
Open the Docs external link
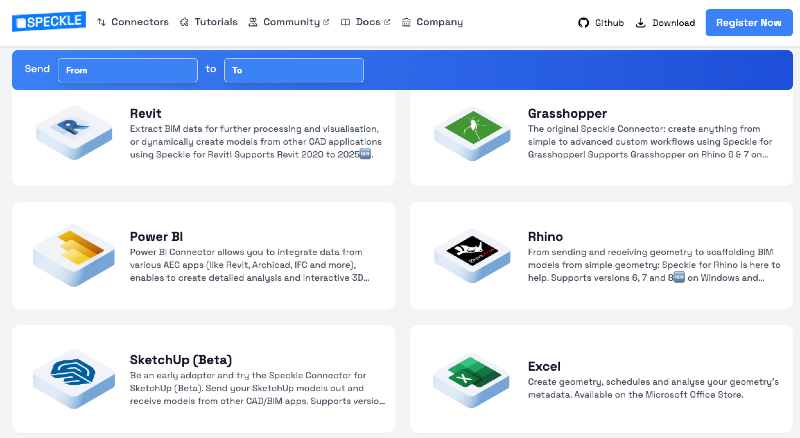click(367, 22)
